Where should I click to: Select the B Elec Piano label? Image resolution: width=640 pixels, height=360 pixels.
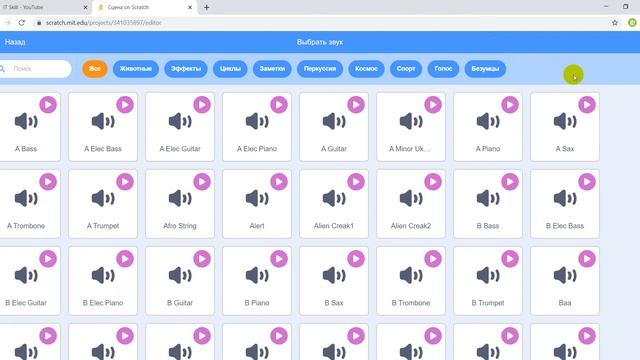[x=103, y=303]
